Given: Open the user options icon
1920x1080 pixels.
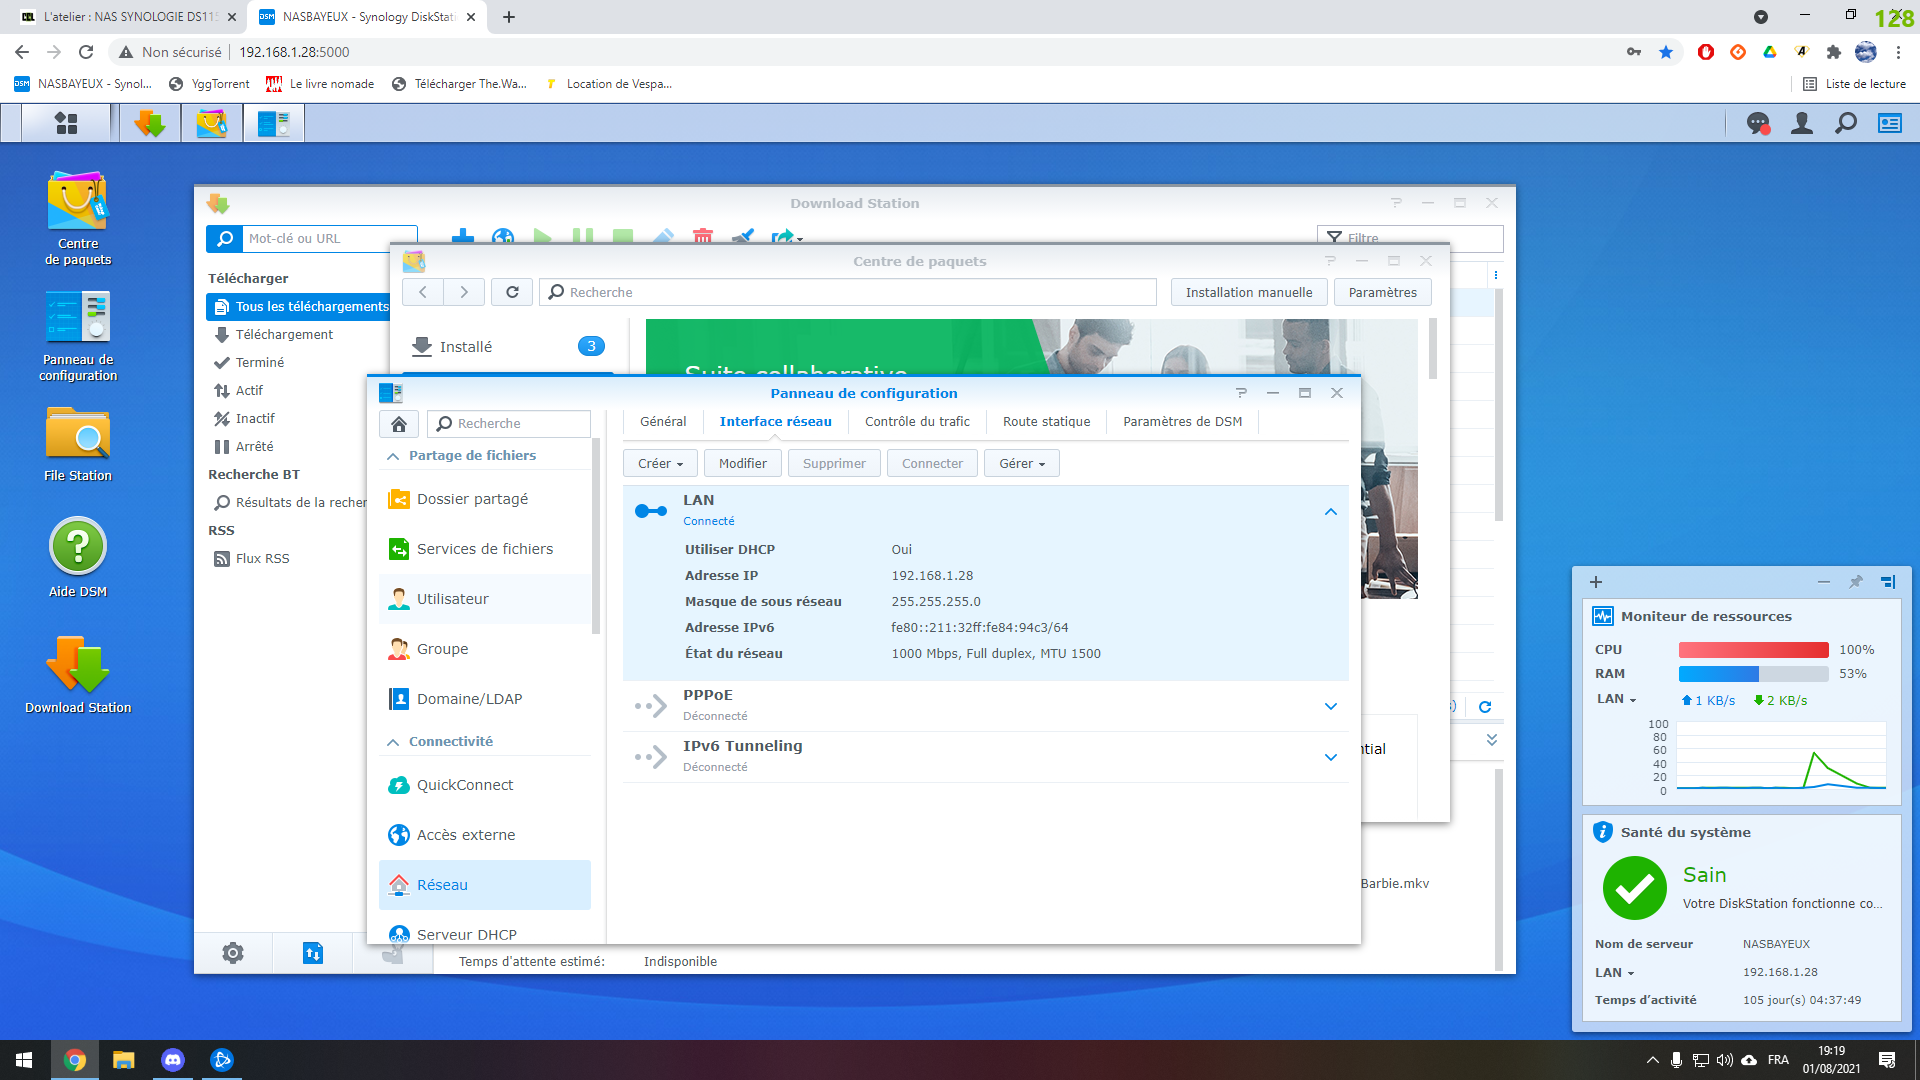Looking at the screenshot, I should tap(1802, 123).
